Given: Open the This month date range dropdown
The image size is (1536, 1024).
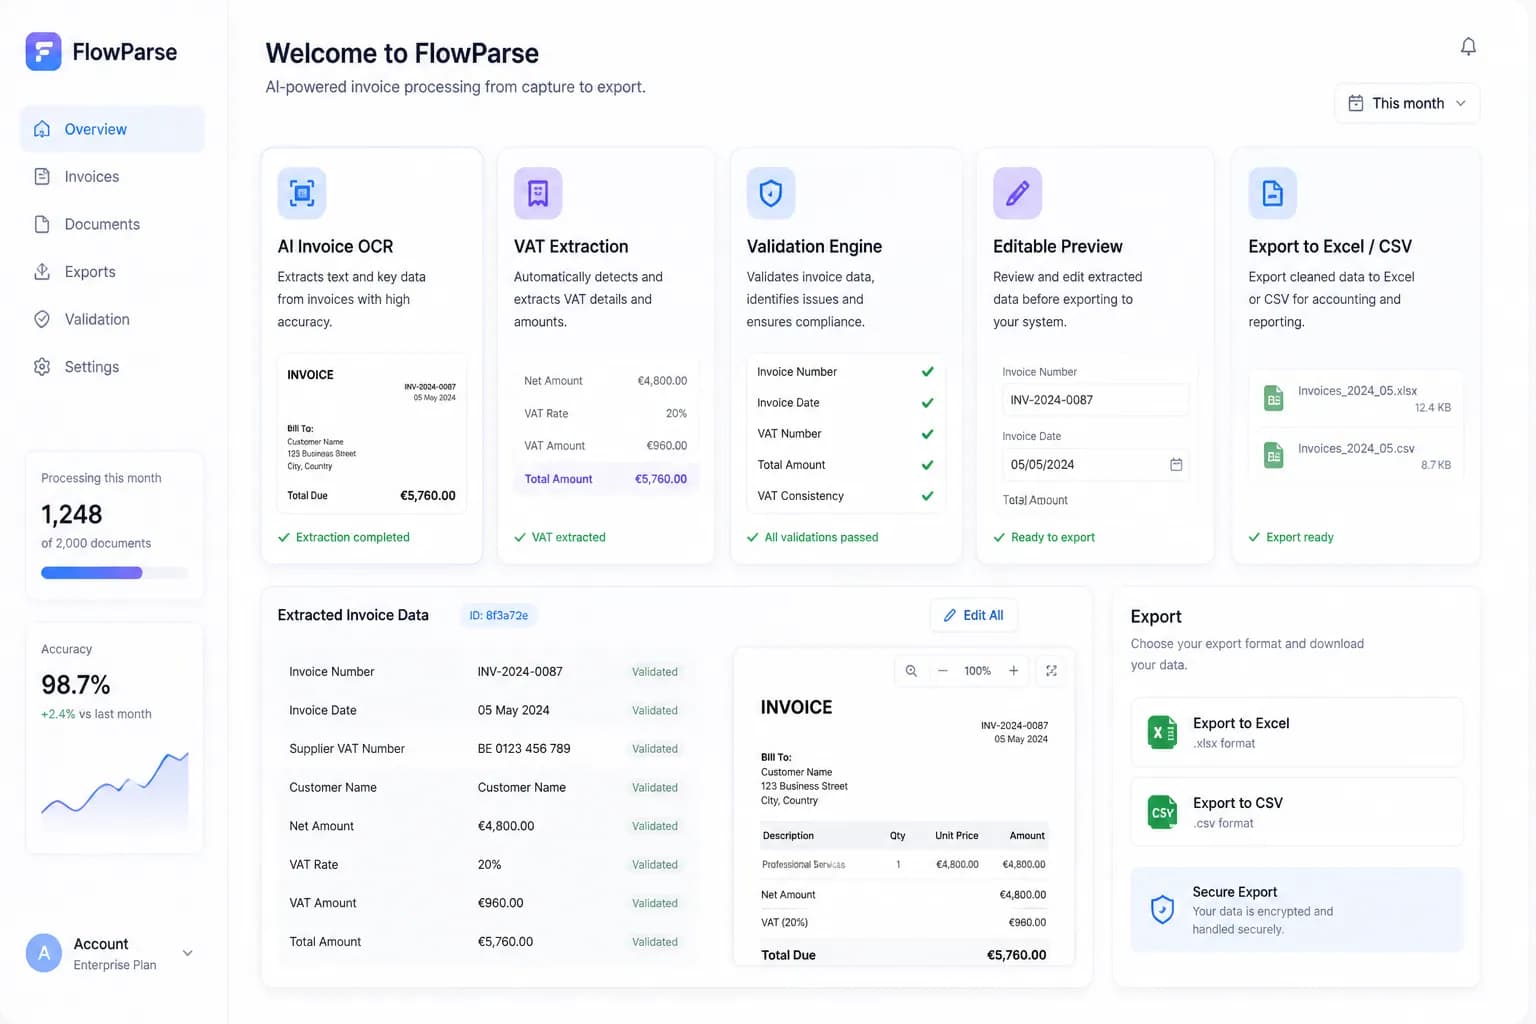Looking at the screenshot, I should 1407,103.
